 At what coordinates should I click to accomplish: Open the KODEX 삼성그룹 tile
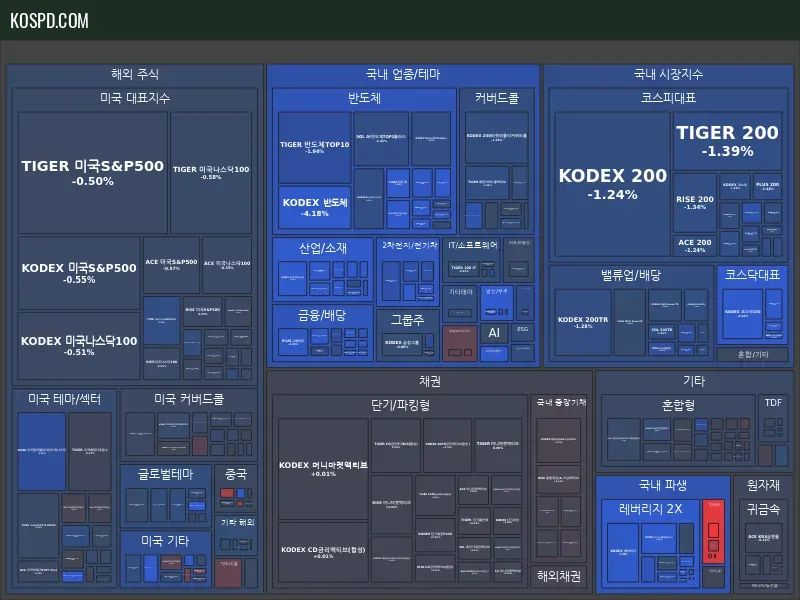coord(403,343)
